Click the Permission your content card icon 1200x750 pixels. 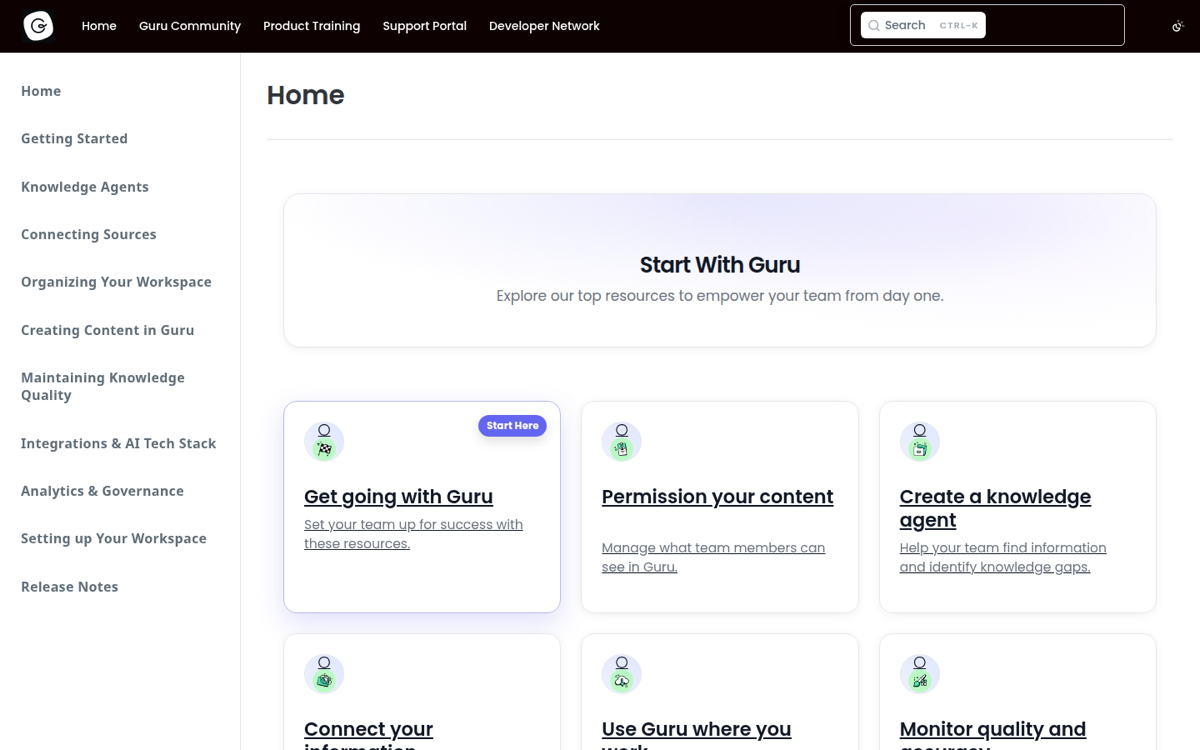tap(622, 441)
